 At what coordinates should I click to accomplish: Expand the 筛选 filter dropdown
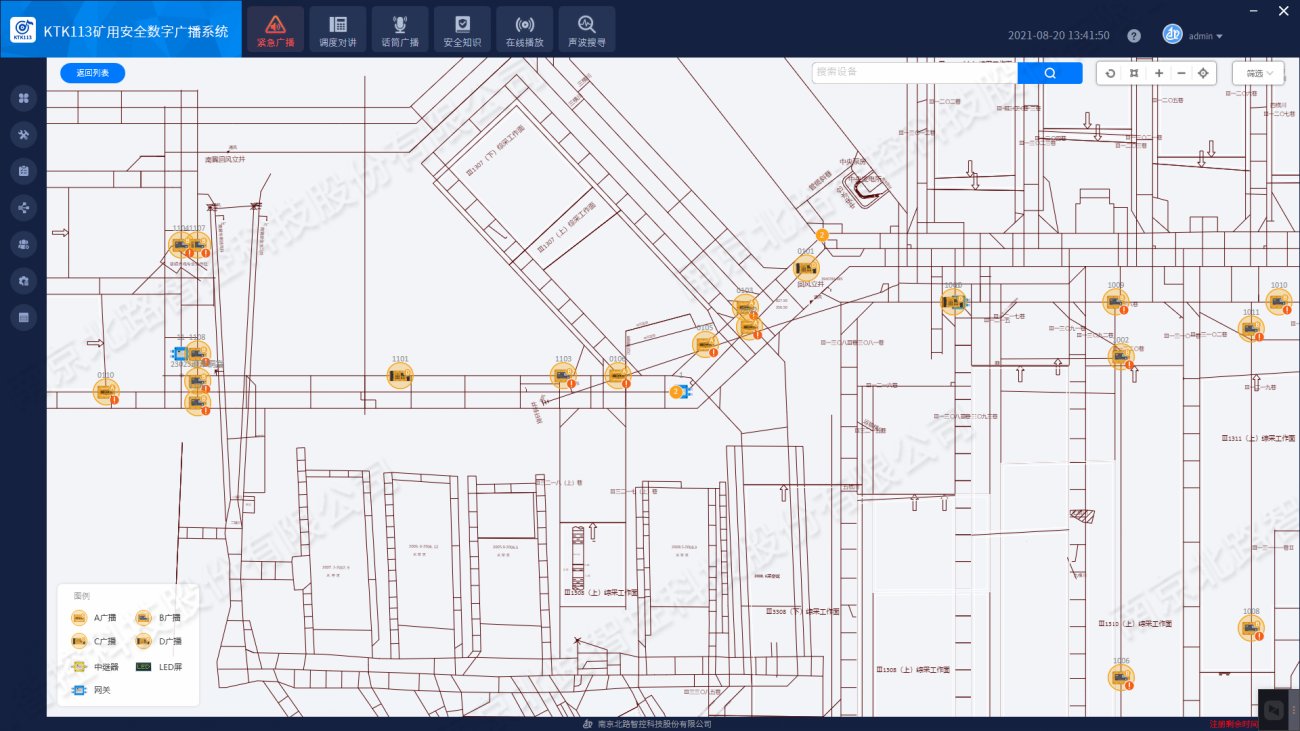coord(1258,73)
